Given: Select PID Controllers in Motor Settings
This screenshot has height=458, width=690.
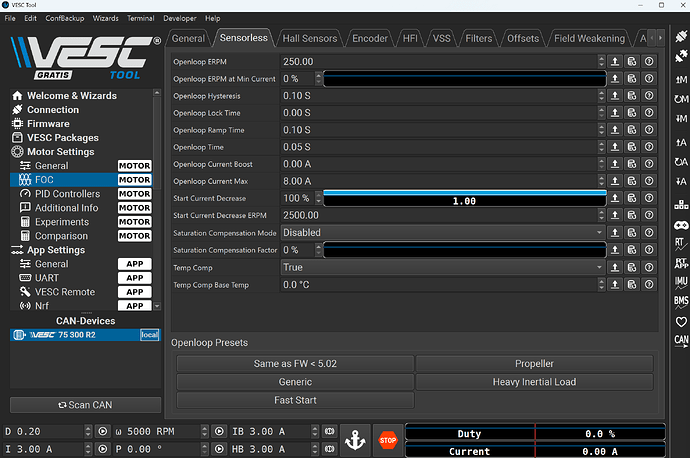Looking at the screenshot, I should coord(67,193).
